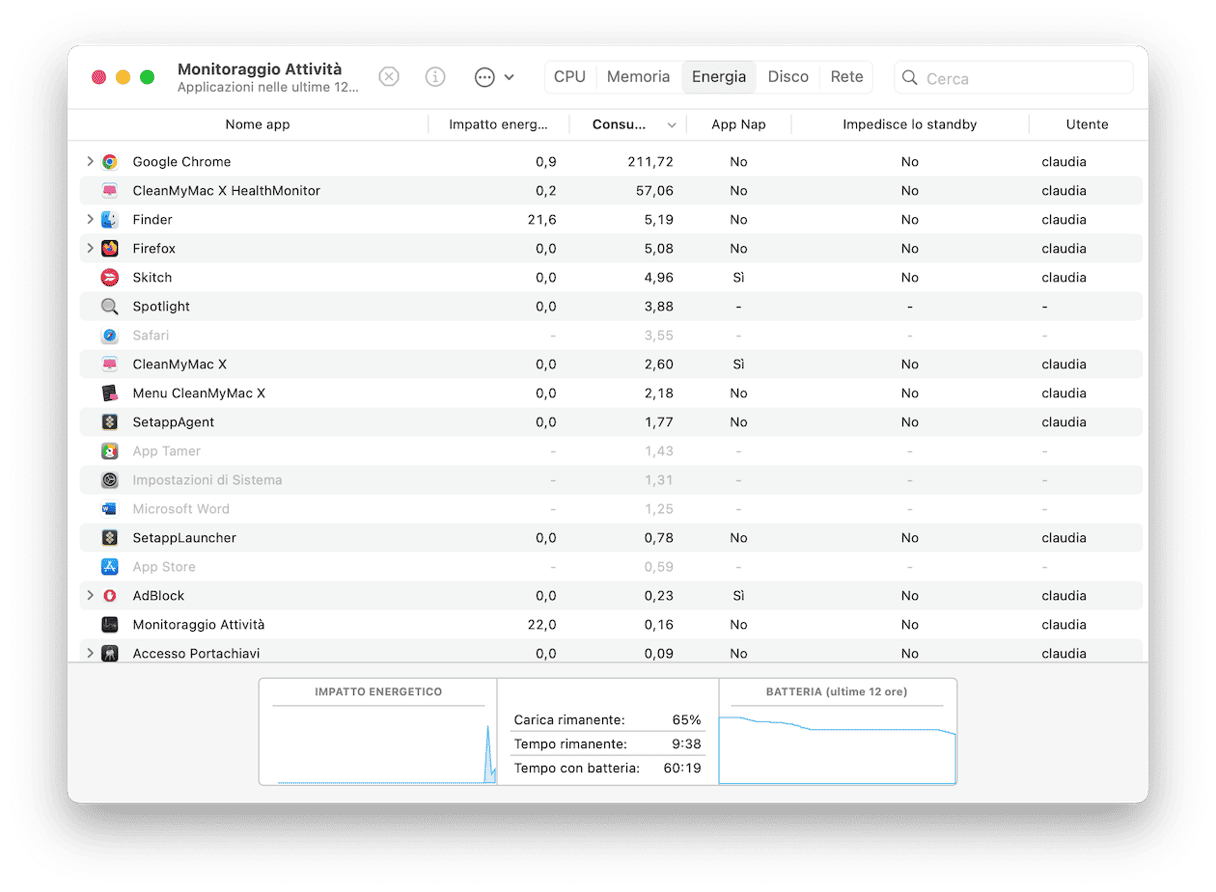Screen dimensions: 1216x892
Task: Click the Microsoft Word icon
Action: click(x=110, y=509)
